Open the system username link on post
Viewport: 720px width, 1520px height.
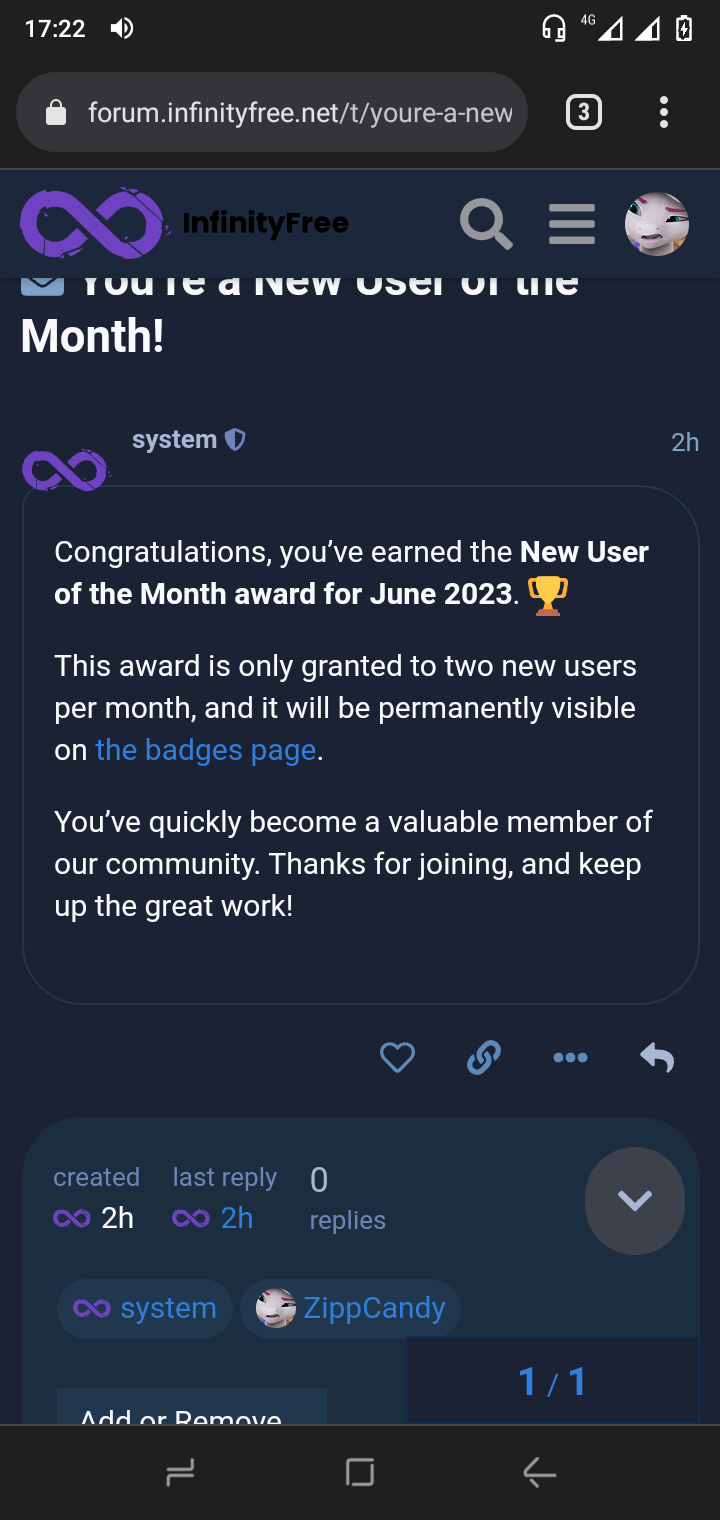click(174, 440)
